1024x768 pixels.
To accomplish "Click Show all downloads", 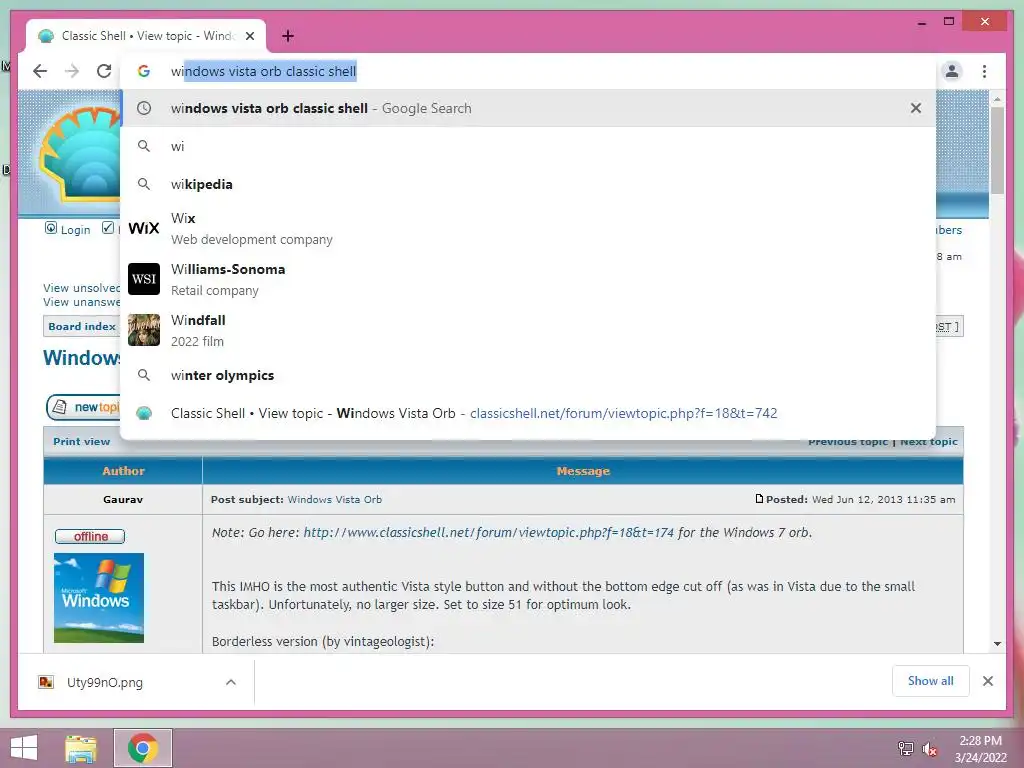I will [x=931, y=681].
